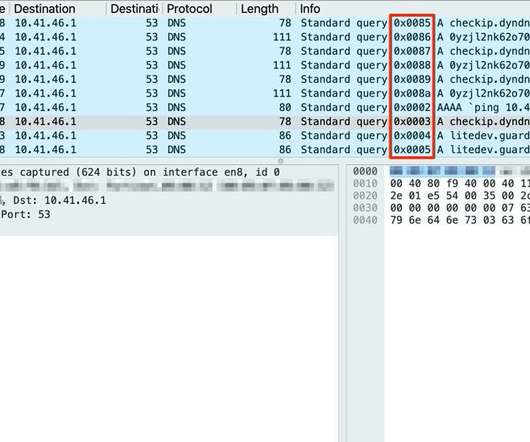The image size is (530, 442).
Task: Select the AAAA ping query 0x0002 packet
Action: pos(265,107)
